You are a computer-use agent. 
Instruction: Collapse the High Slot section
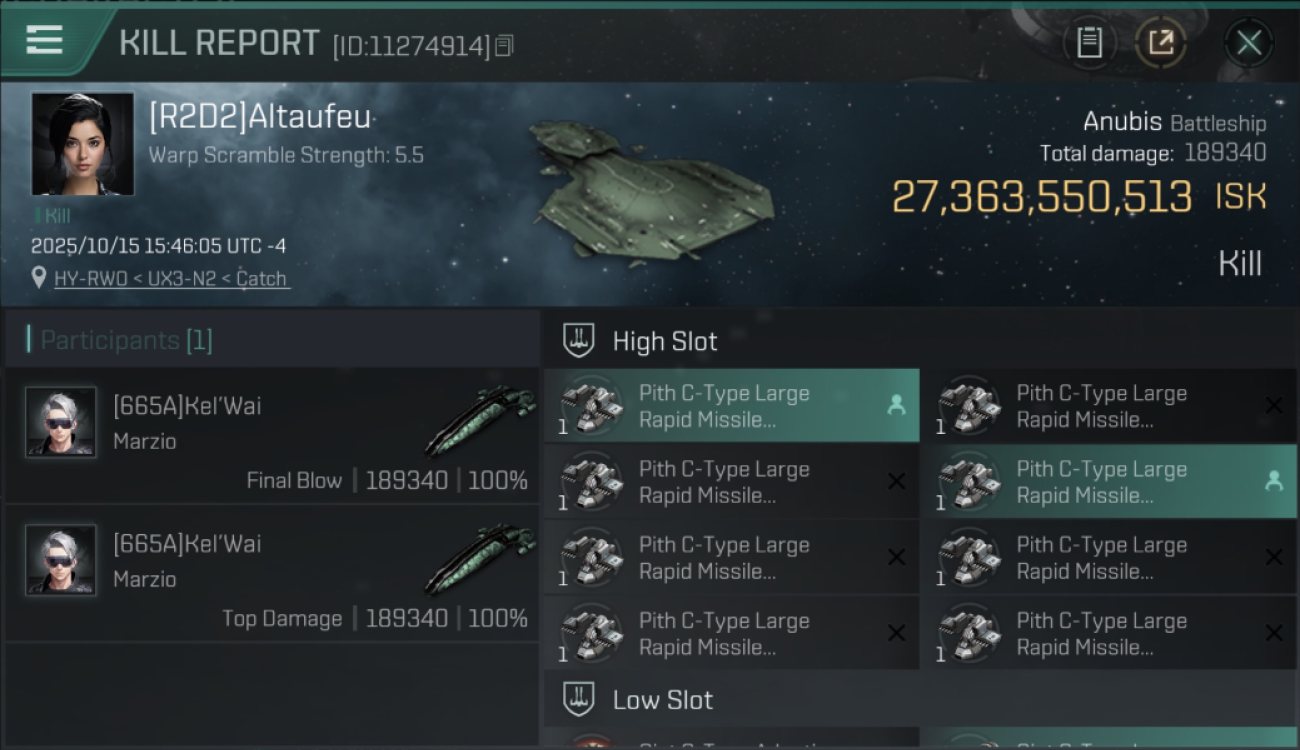665,341
